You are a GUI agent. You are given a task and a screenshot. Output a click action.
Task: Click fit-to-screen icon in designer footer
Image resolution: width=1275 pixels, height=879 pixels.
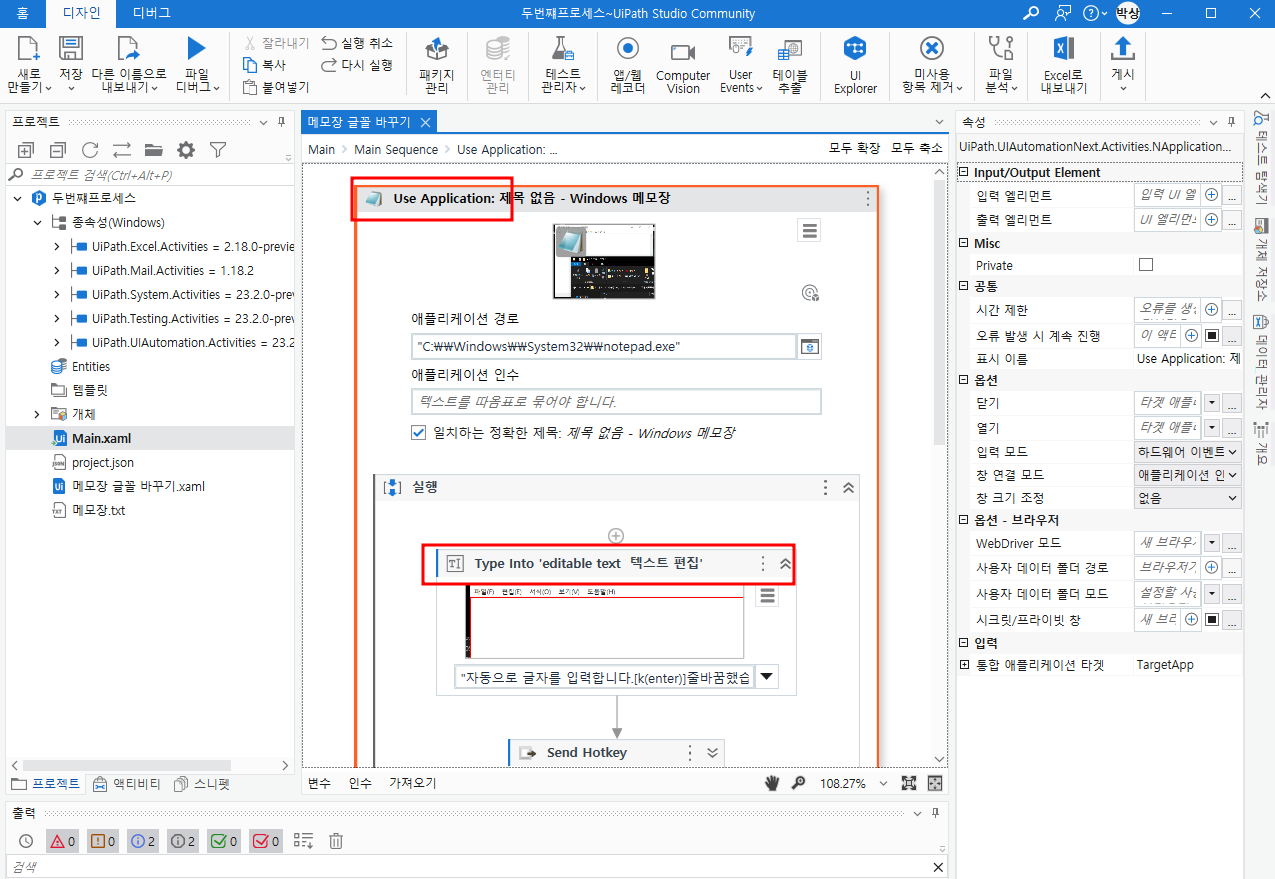click(x=909, y=783)
